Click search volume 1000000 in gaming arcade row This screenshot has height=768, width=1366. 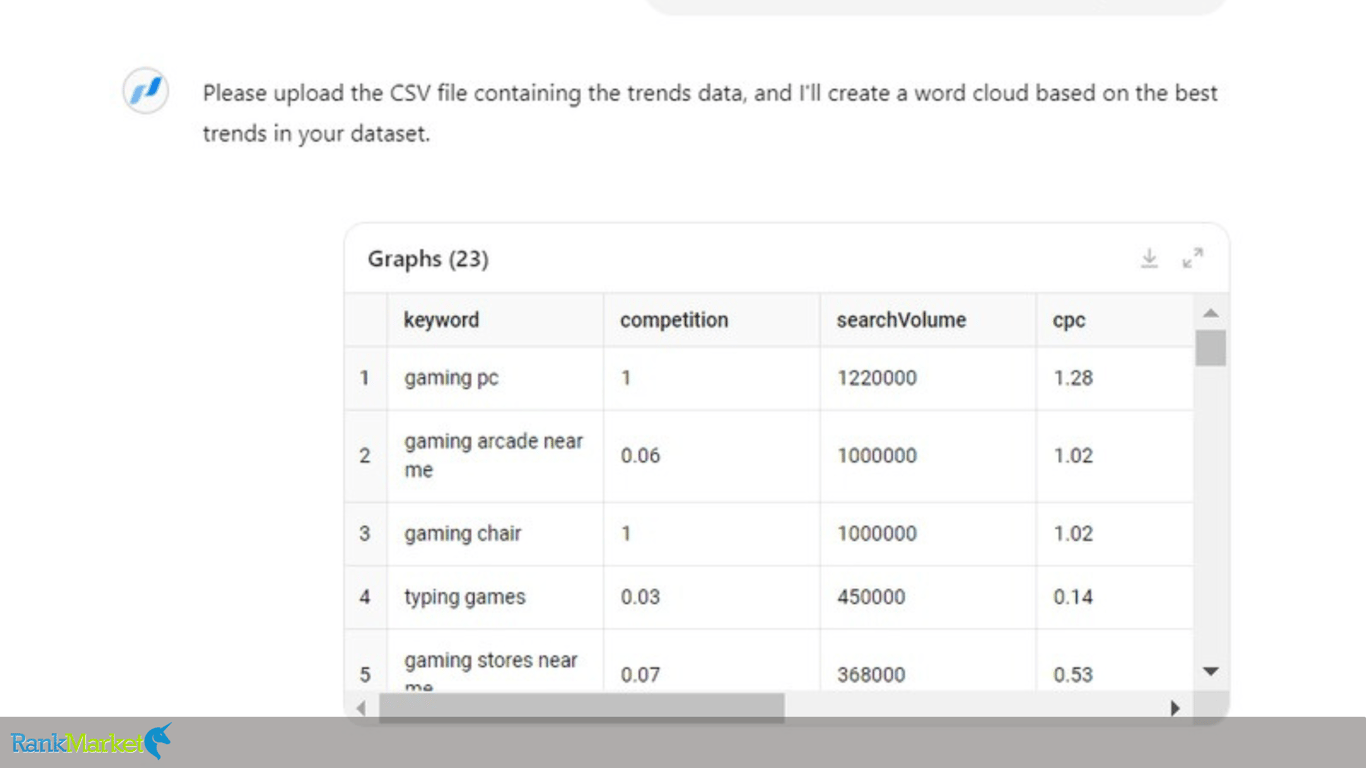pyautogui.click(x=928, y=456)
